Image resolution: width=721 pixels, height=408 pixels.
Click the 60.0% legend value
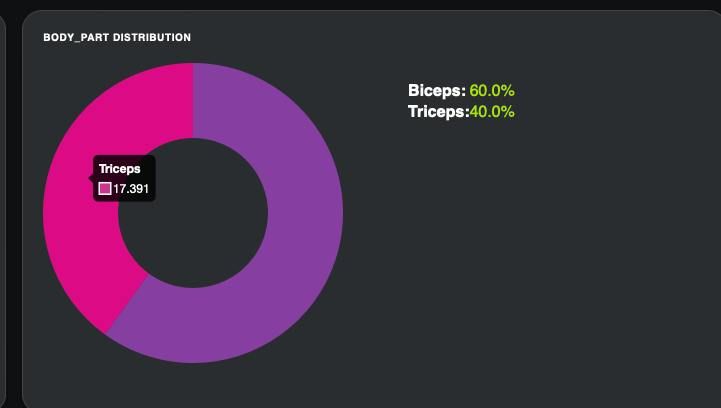(x=492, y=90)
